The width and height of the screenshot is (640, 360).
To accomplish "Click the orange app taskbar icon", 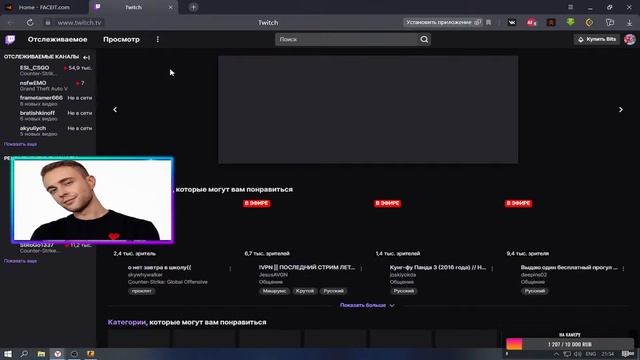I will click(x=91, y=354).
